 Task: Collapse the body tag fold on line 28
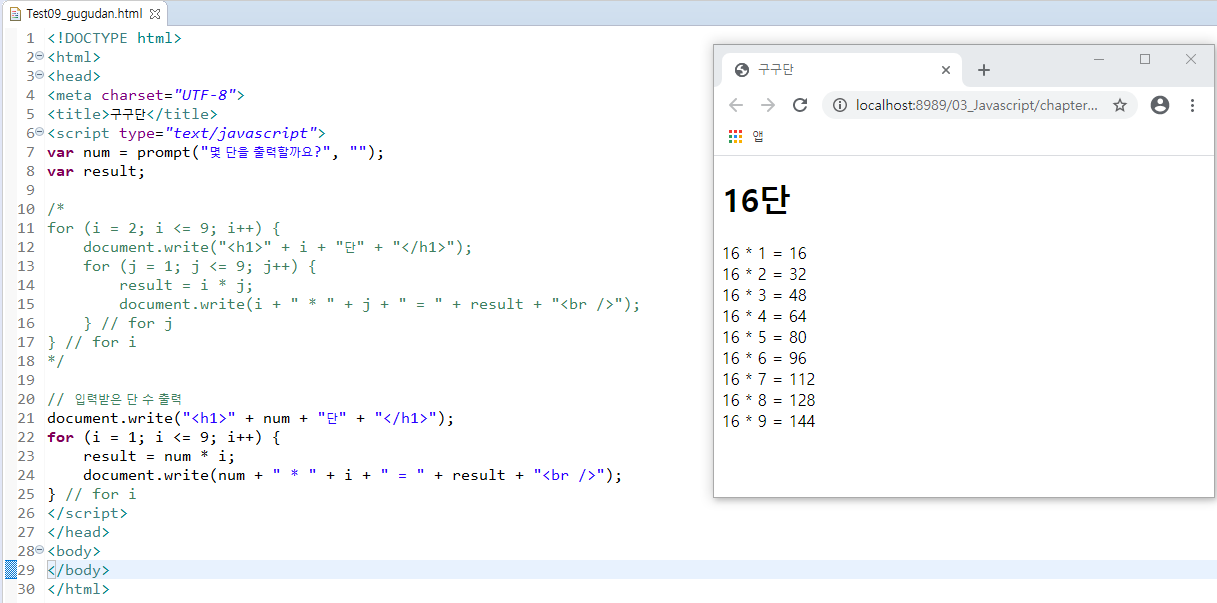click(x=40, y=550)
